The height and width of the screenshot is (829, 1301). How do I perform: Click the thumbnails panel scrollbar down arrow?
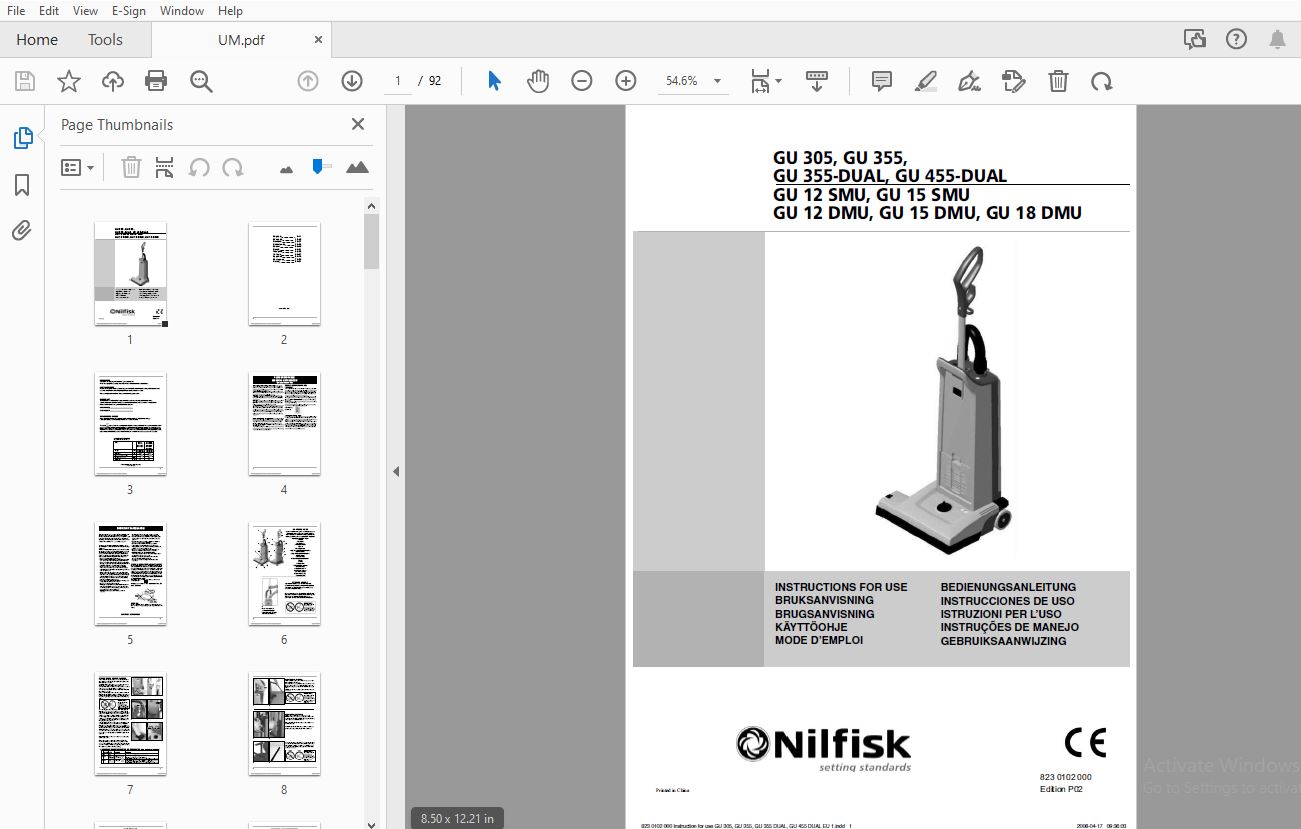tap(371, 823)
